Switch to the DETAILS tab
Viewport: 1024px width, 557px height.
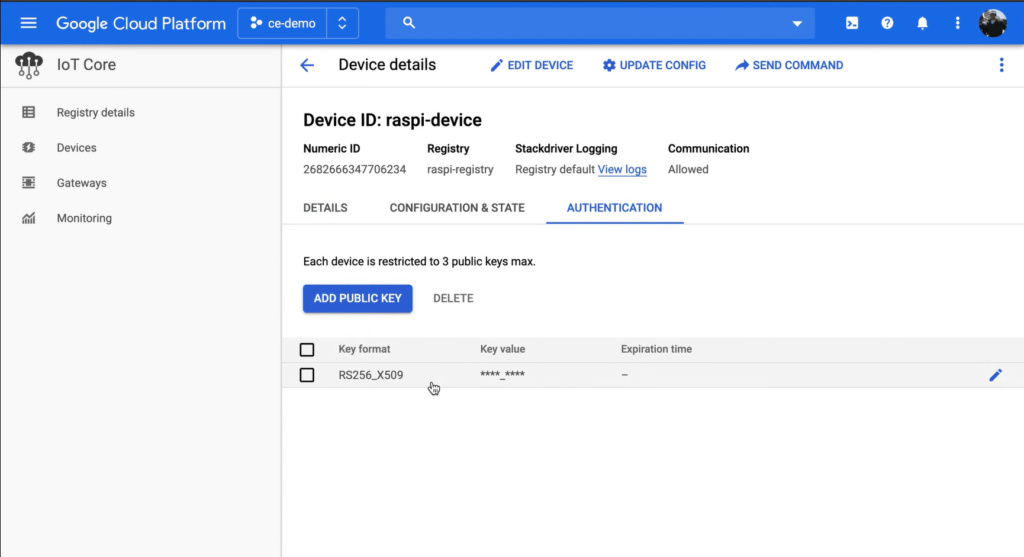(x=325, y=208)
